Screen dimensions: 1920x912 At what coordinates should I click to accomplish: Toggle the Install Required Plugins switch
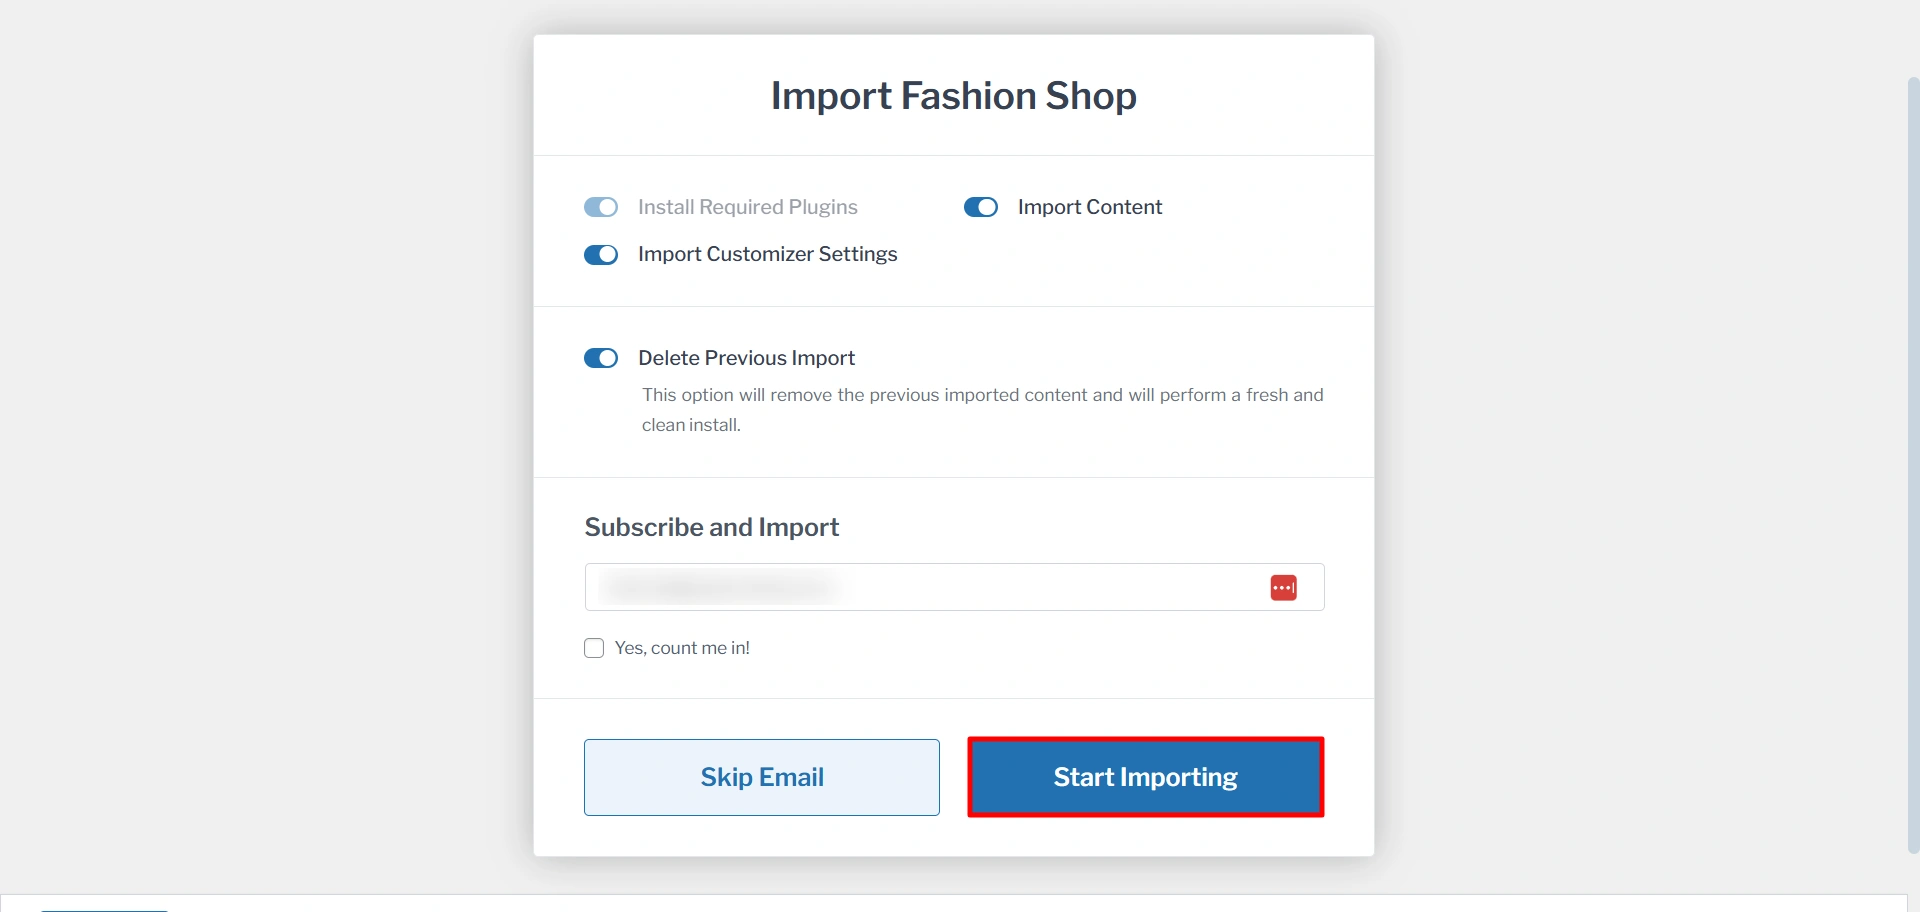[601, 207]
